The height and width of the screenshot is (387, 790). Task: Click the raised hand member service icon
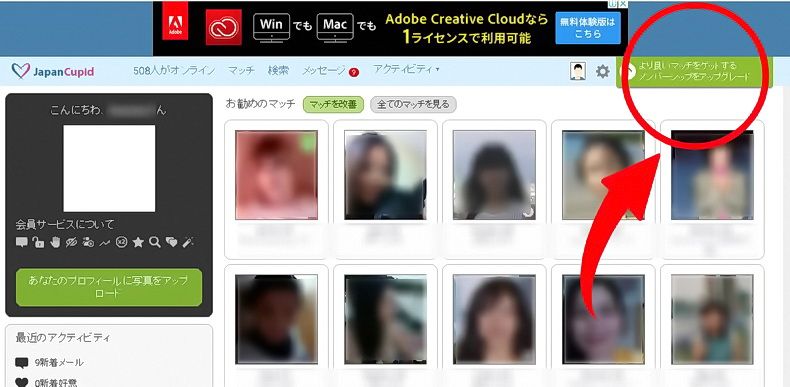pyautogui.click(x=55, y=242)
